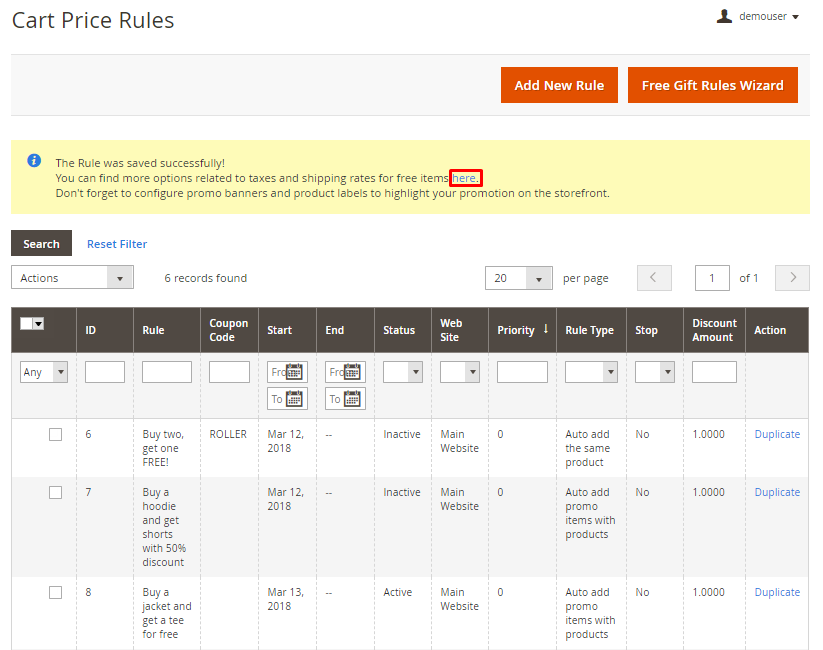Go to next page arrow
This screenshot has width=823, height=650.
point(792,278)
